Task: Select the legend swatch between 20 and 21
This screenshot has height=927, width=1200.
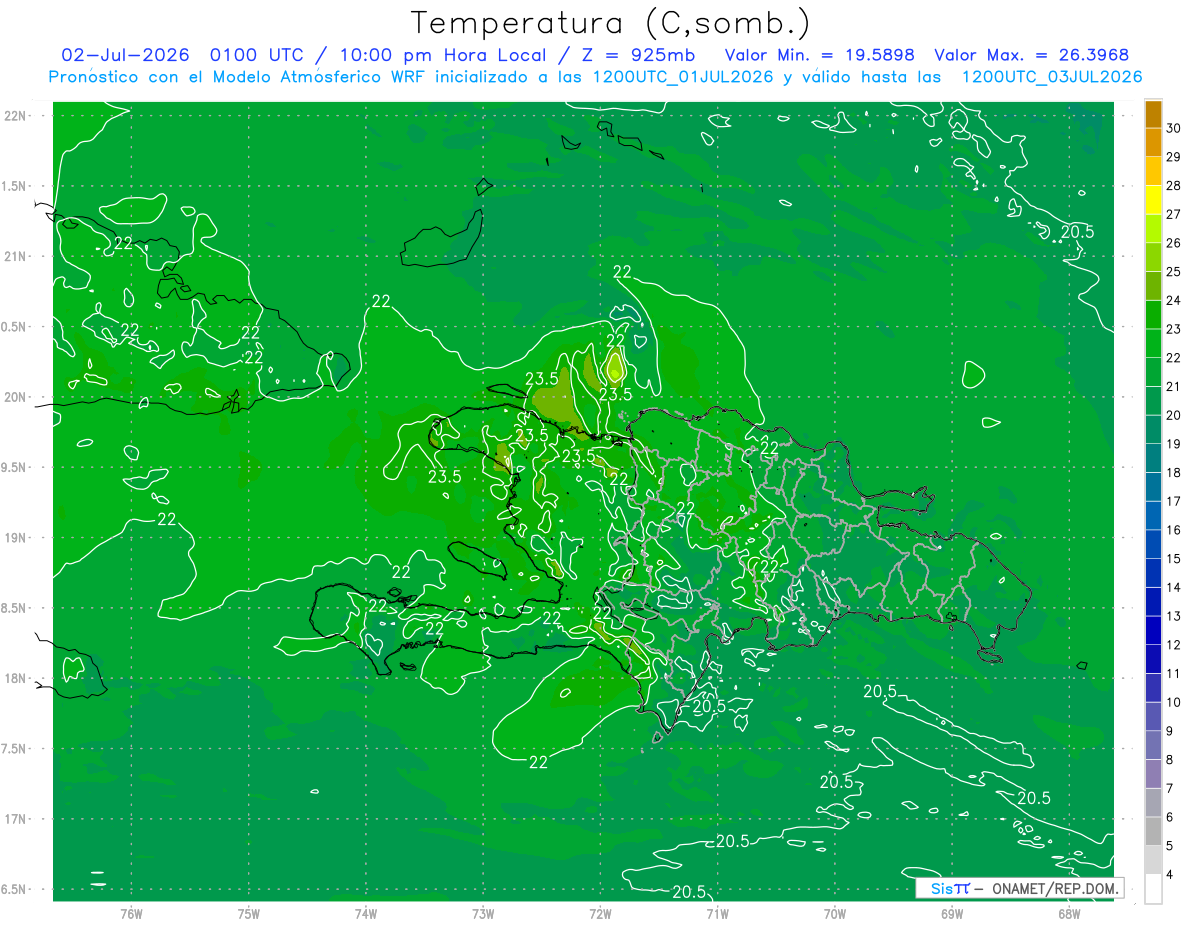Action: (x=1153, y=401)
